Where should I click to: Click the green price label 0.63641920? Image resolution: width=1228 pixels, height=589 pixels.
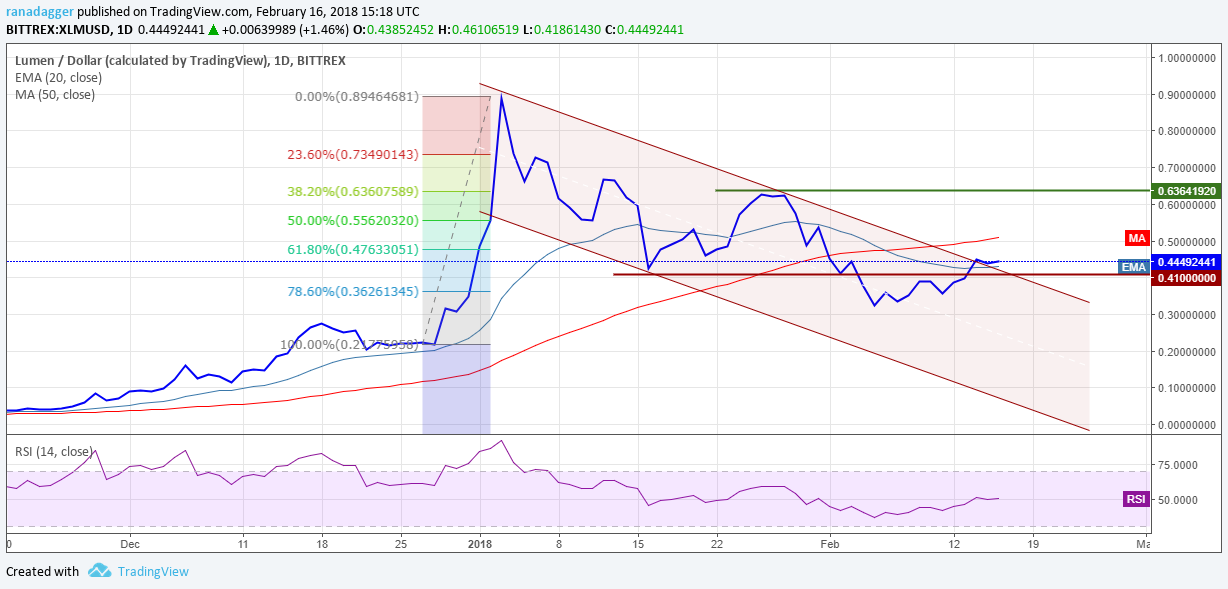pyautogui.click(x=1188, y=188)
